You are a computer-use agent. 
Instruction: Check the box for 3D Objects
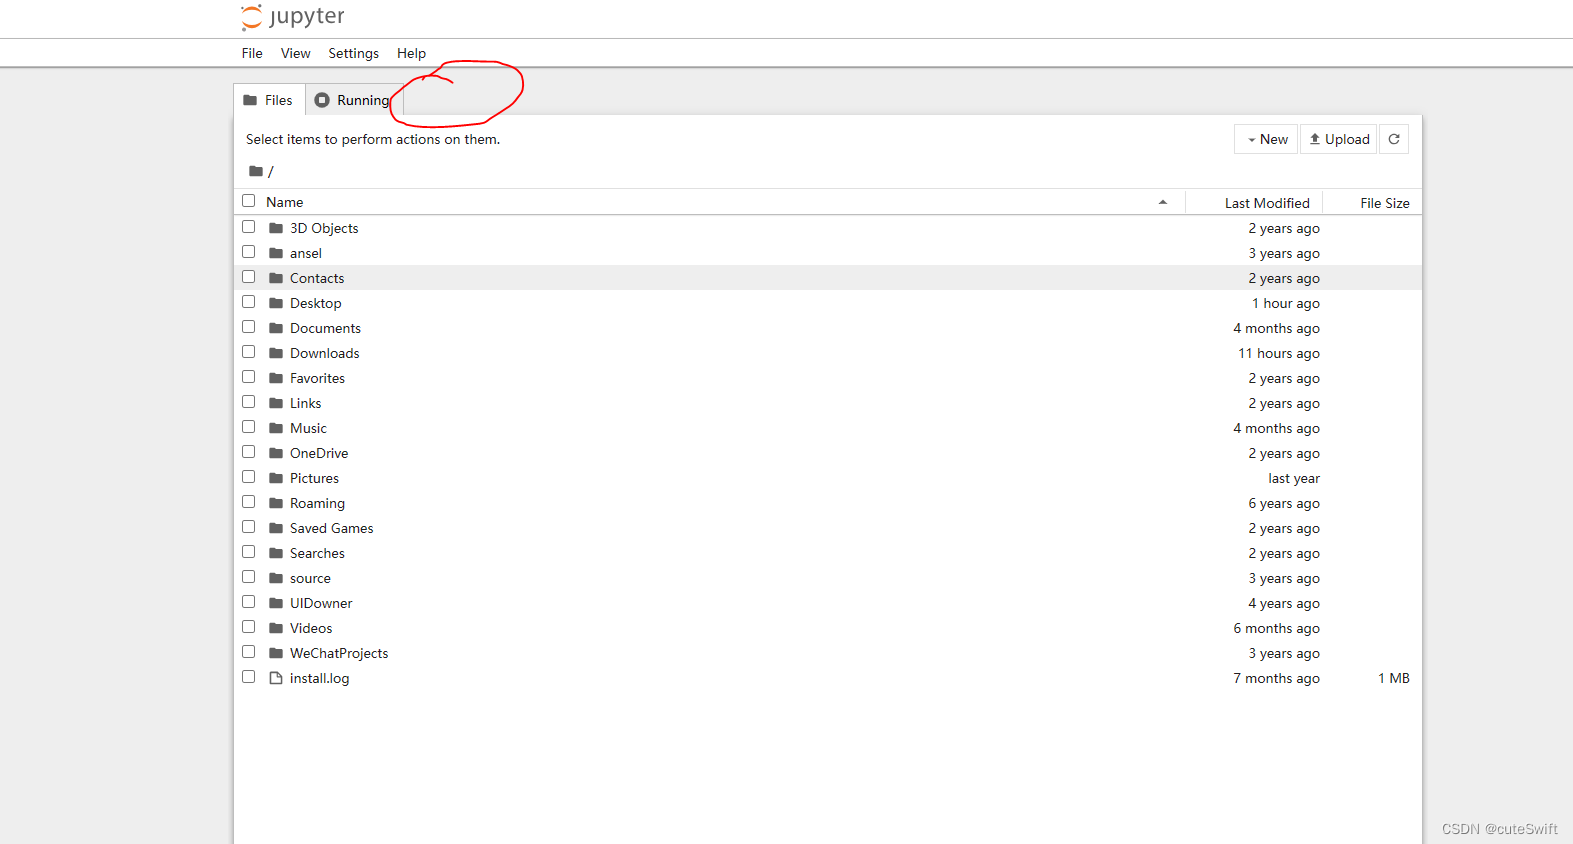point(249,227)
